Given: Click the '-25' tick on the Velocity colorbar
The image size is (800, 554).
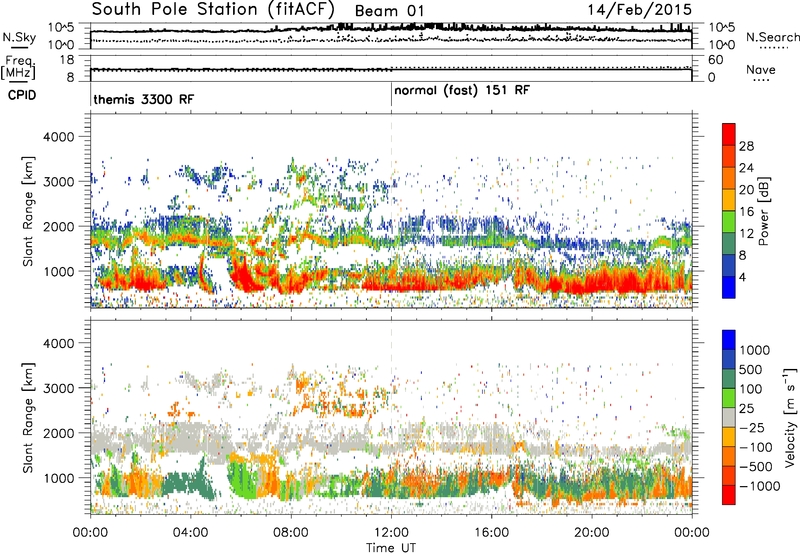Looking at the screenshot, I should (x=752, y=427).
